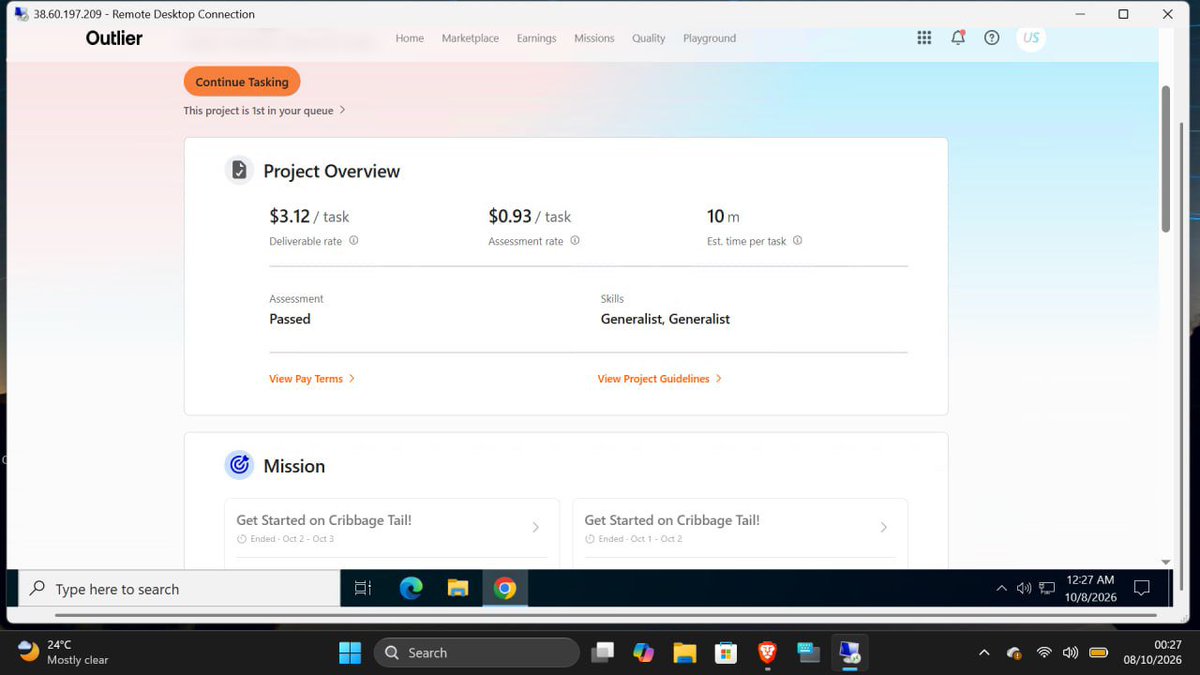Open the help question mark icon
Image resolution: width=1200 pixels, height=675 pixels.
point(992,38)
